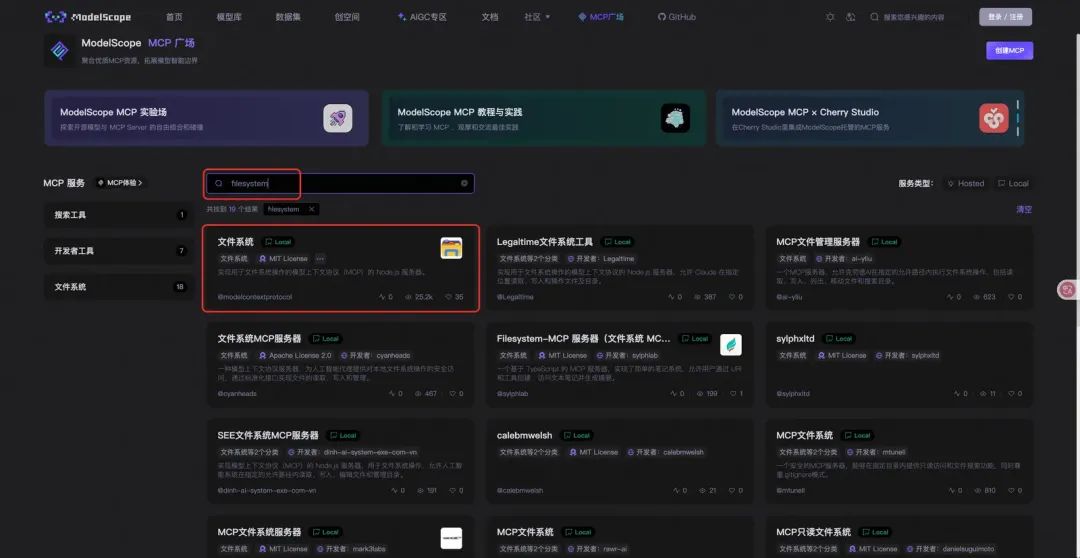Click the like heart on 文件系统 card
Viewport: 1080px width, 558px height.
coord(448,297)
